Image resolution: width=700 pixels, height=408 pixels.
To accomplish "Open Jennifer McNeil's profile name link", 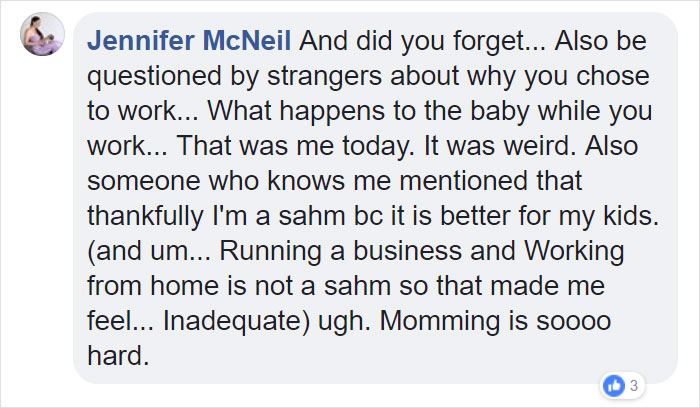I will click(189, 43).
